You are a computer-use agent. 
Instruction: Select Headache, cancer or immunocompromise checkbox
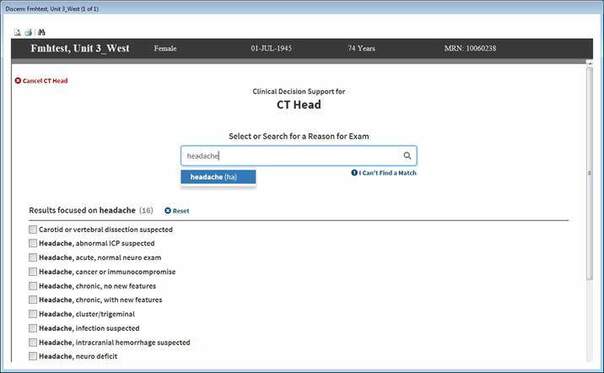(x=33, y=272)
